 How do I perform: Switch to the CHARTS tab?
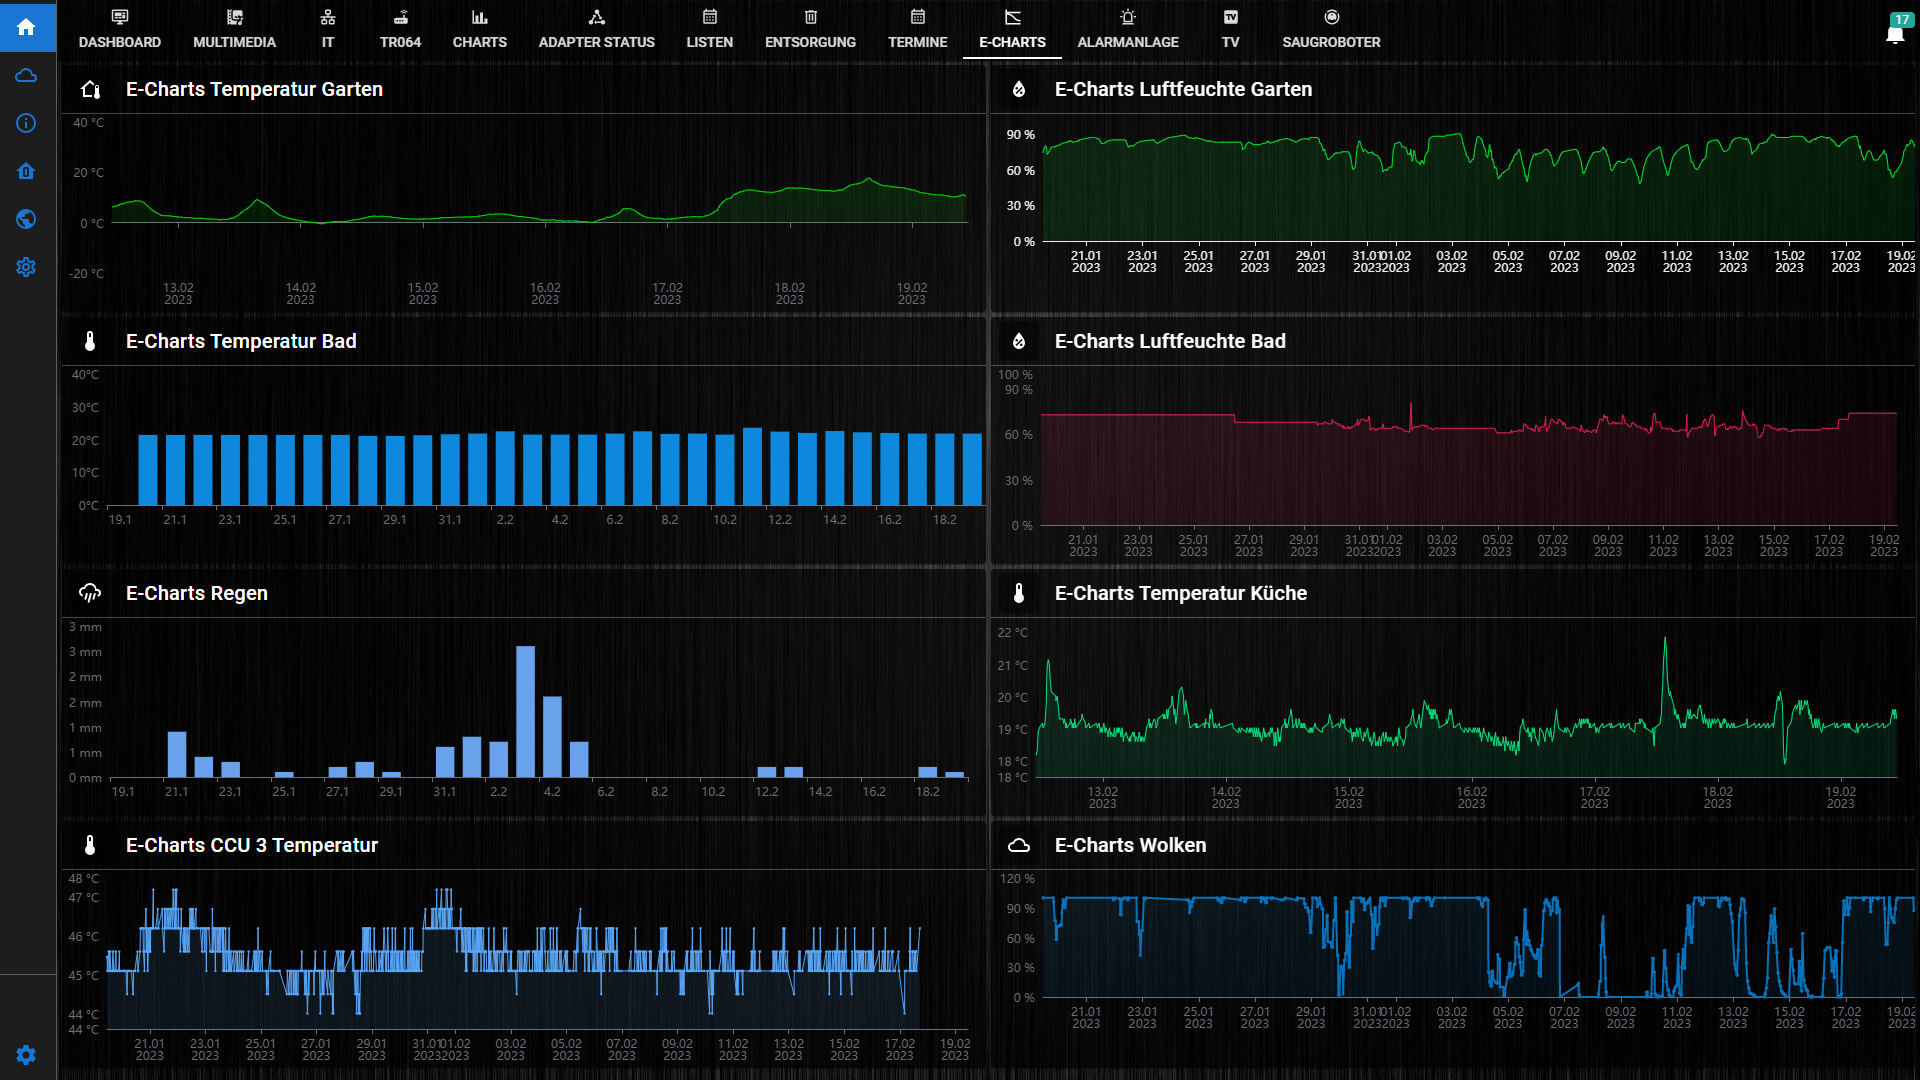[x=480, y=42]
